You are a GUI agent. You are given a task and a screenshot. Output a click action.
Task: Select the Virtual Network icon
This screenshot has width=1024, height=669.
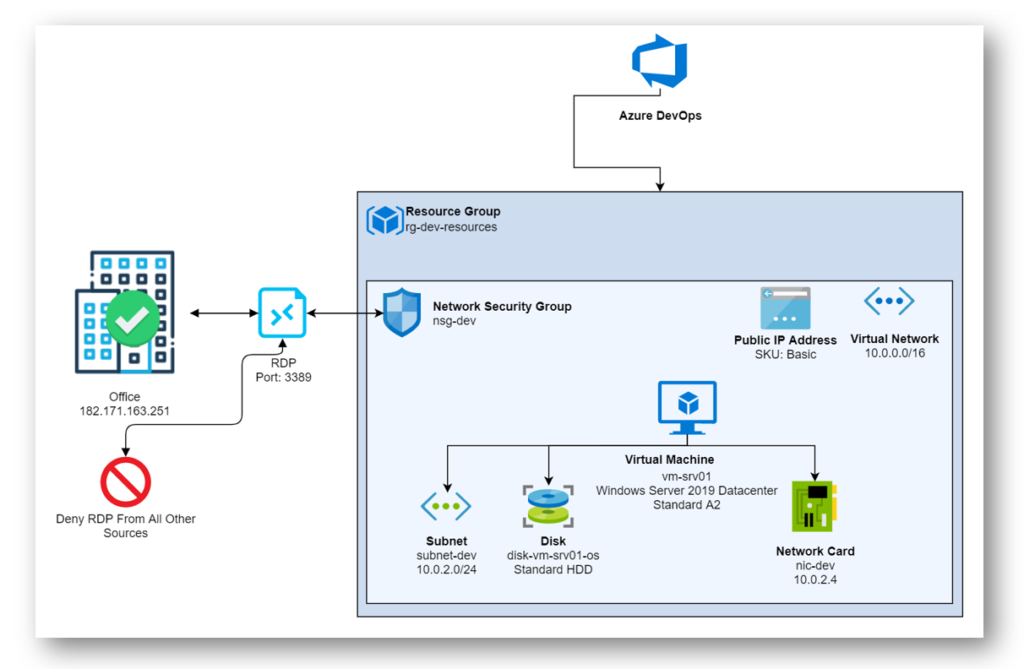click(x=889, y=301)
